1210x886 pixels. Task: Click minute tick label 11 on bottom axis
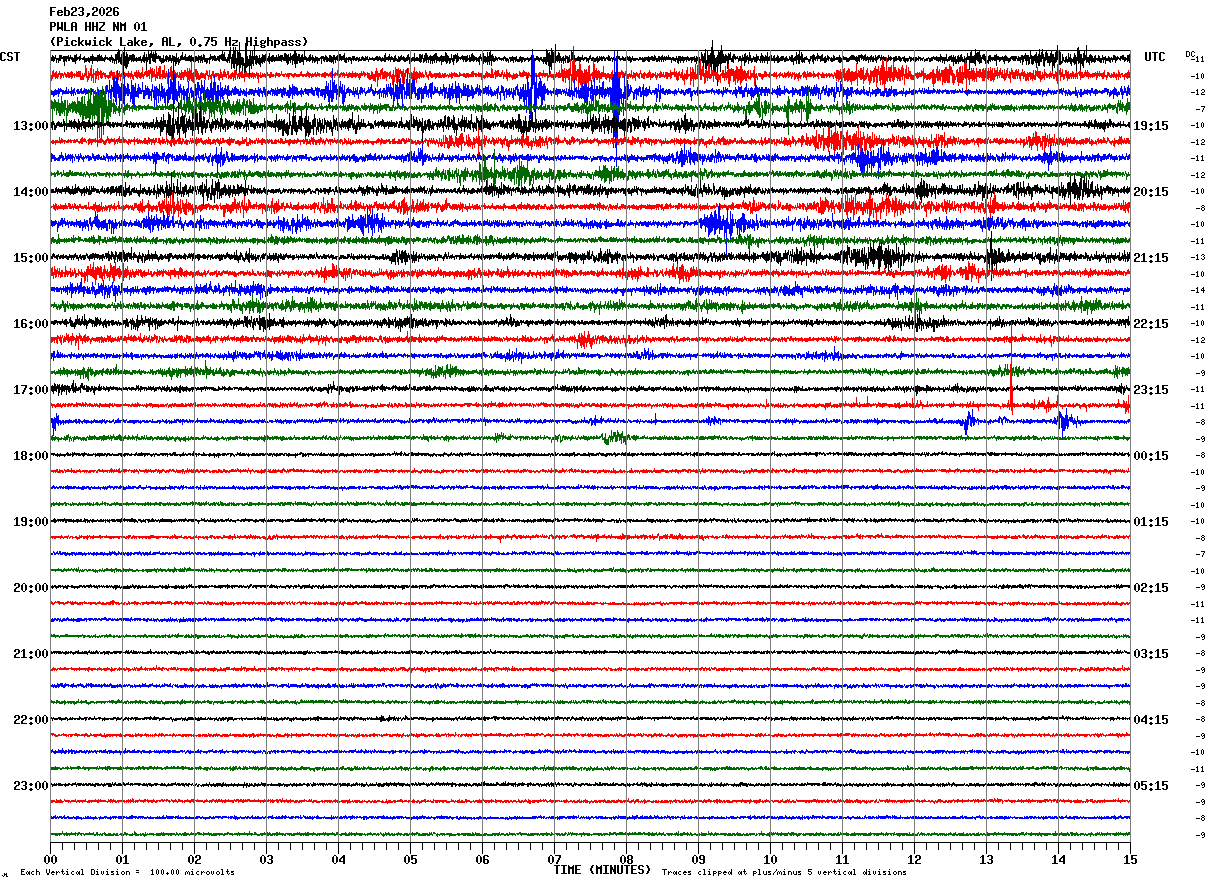842,859
